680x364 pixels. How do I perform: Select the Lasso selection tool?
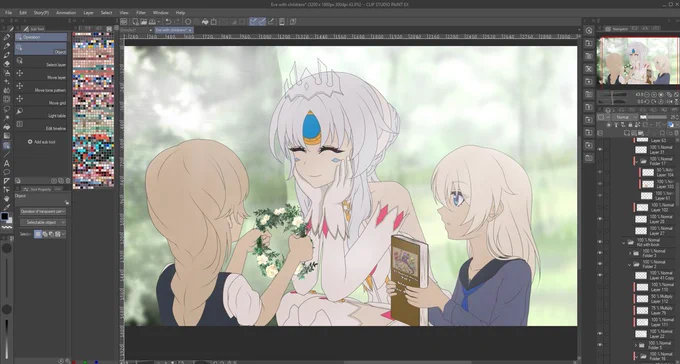[7, 108]
